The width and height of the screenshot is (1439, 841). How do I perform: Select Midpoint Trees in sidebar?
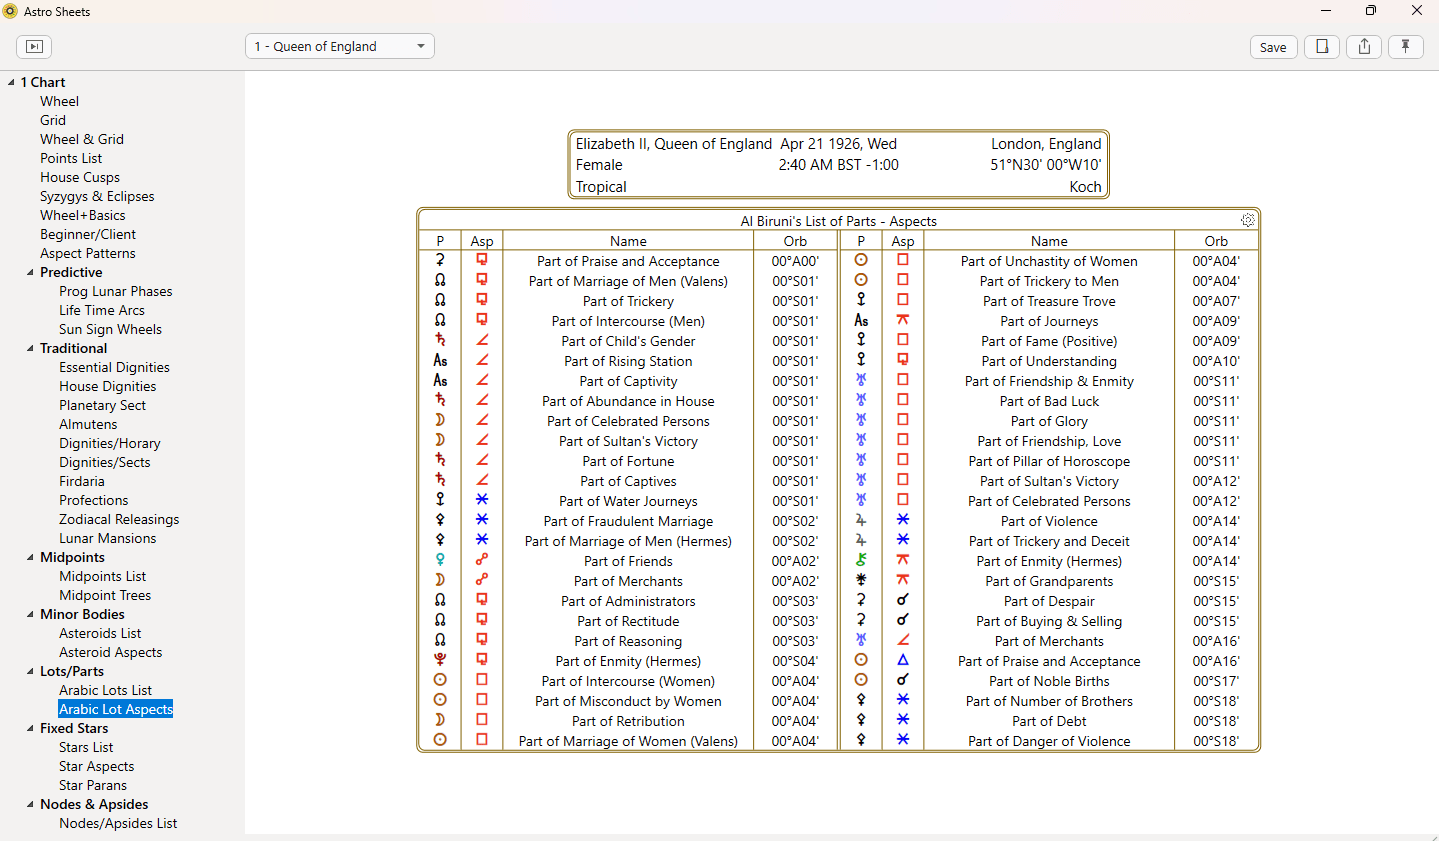tap(105, 595)
